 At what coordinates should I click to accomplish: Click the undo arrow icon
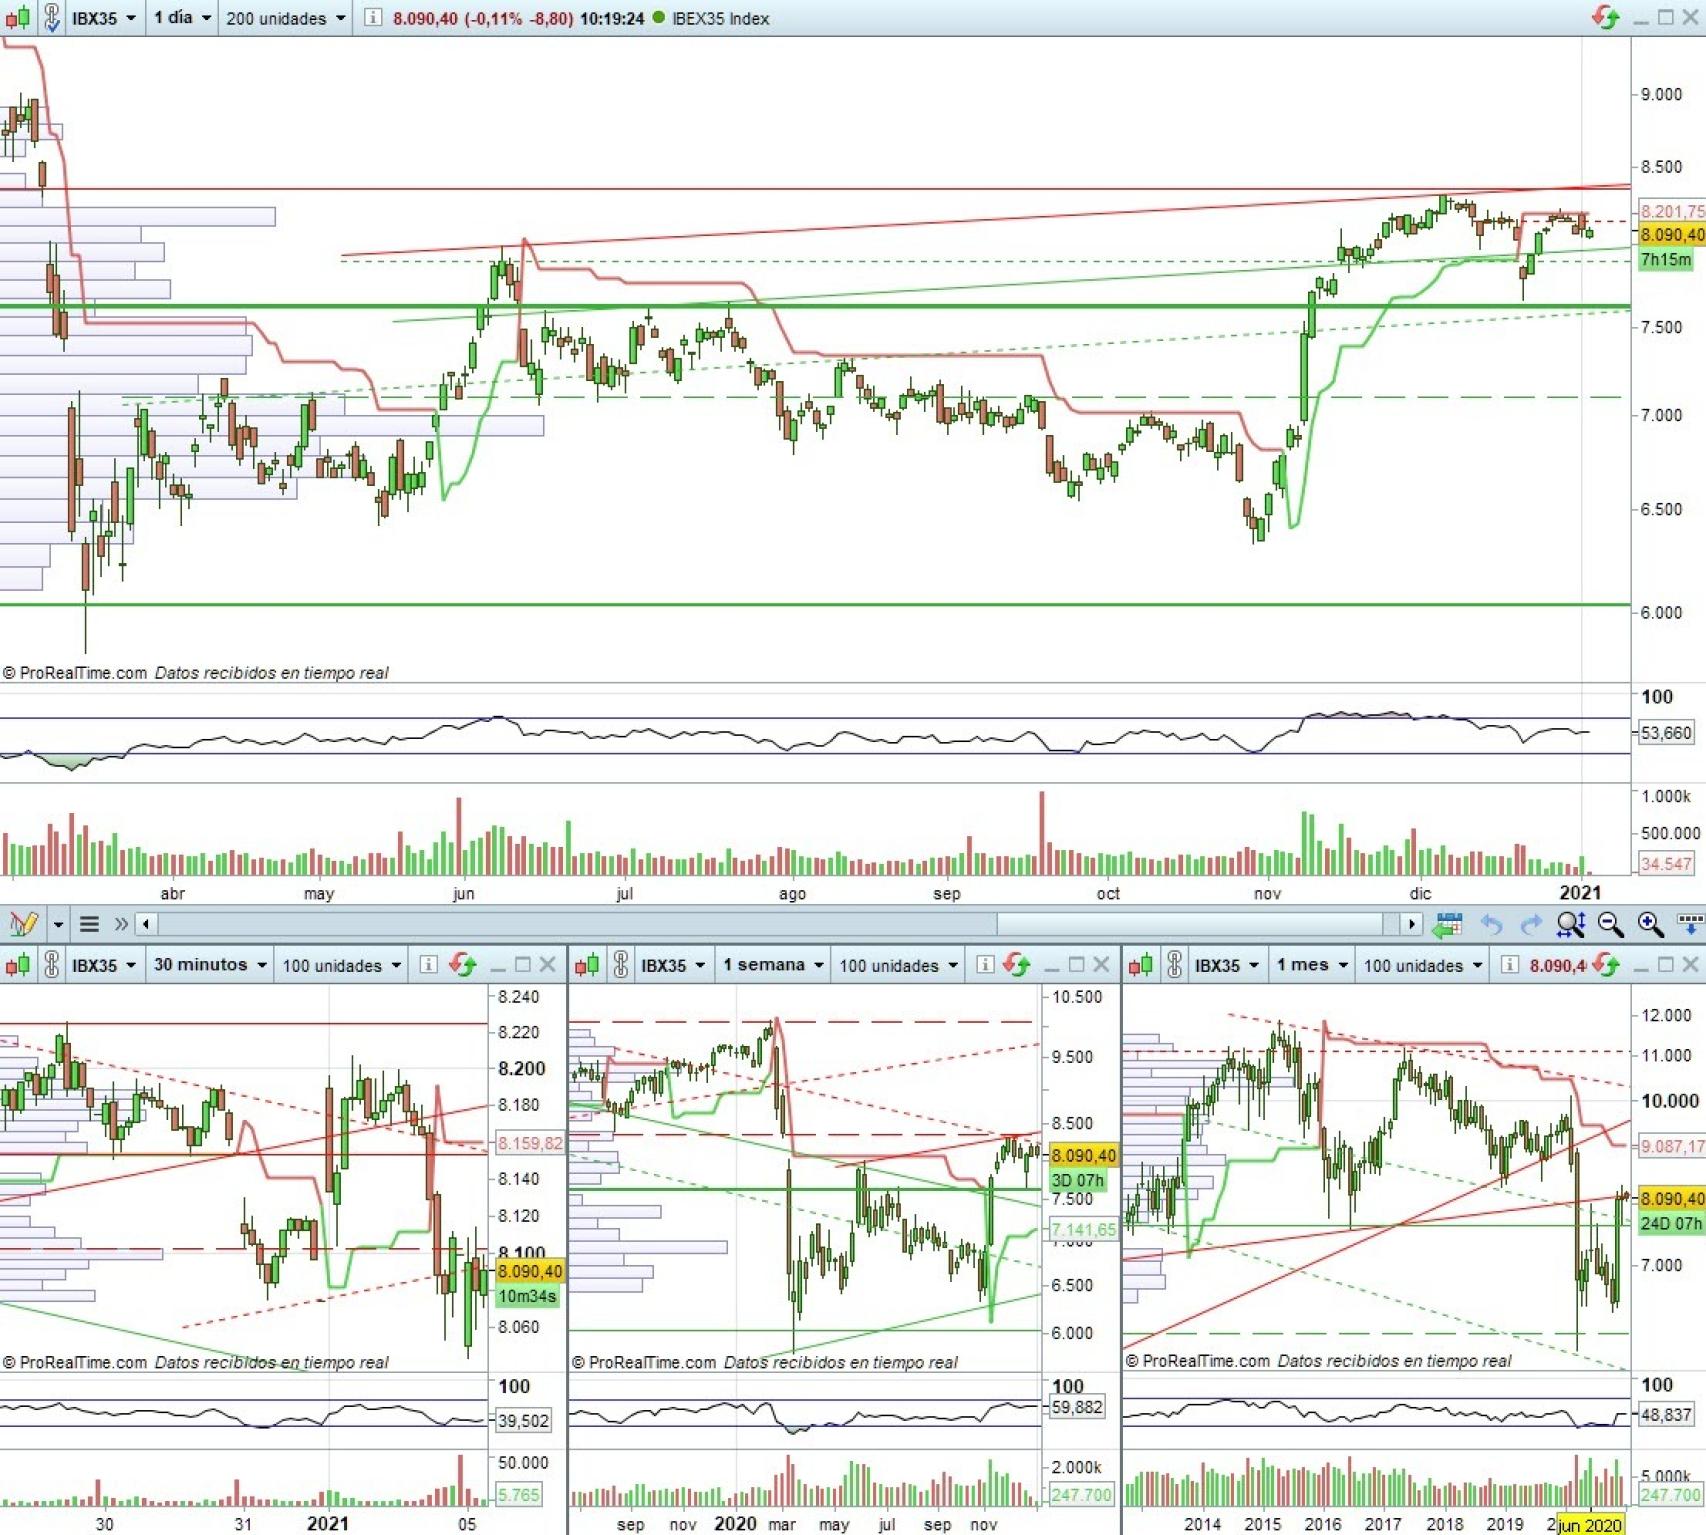pyautogui.click(x=1491, y=925)
